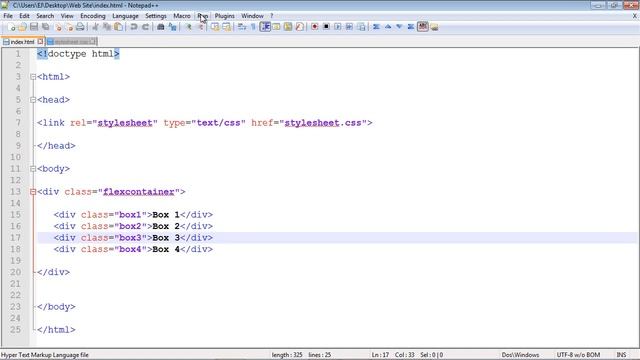Paste using the clipboard icon
The width and height of the screenshot is (640, 360).
pos(118,27)
